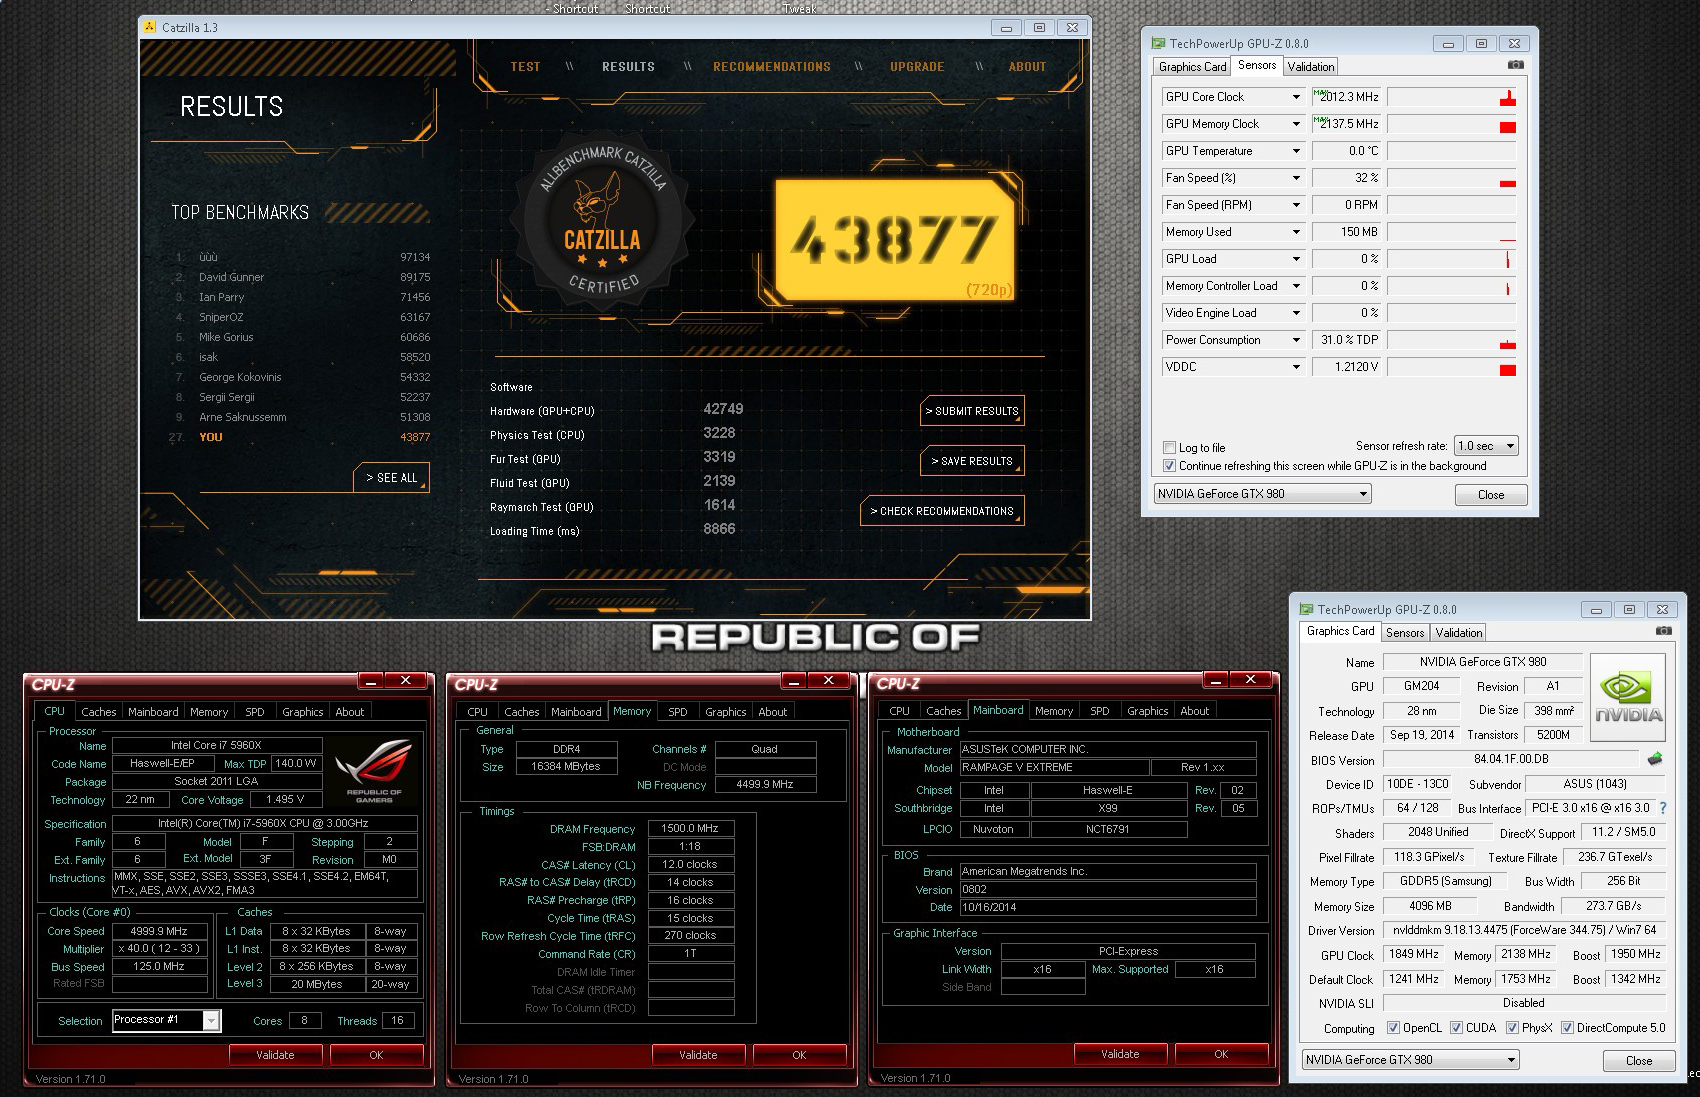The width and height of the screenshot is (1700, 1097).
Task: Open the ABOUT tab in Catzilla
Action: 1027,67
